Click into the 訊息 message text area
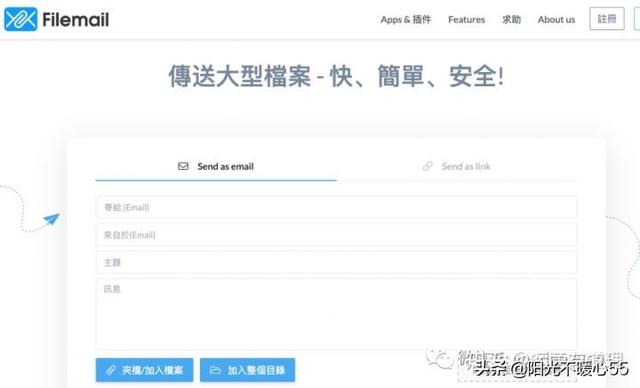640x388 pixels. tap(336, 314)
